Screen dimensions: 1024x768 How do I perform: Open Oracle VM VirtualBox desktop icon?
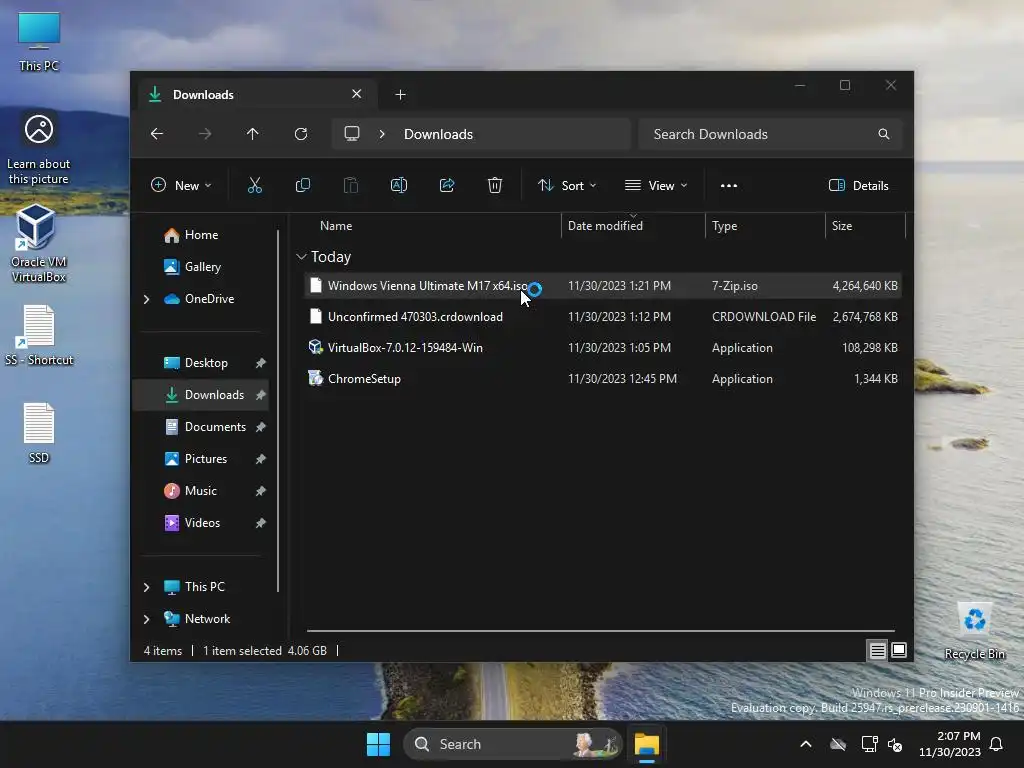coord(39,242)
